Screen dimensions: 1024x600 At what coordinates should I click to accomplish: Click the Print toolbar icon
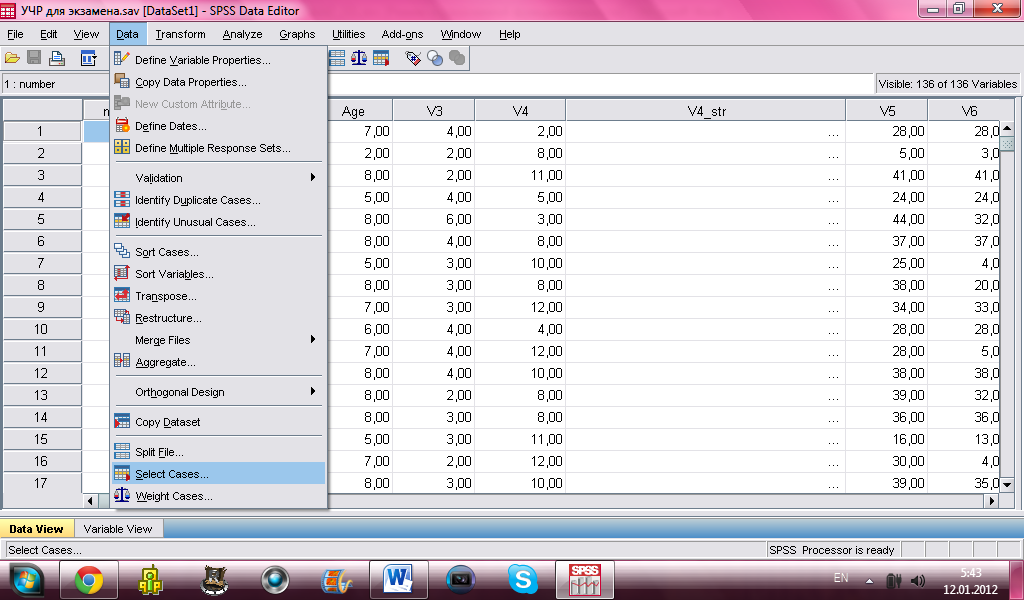57,59
